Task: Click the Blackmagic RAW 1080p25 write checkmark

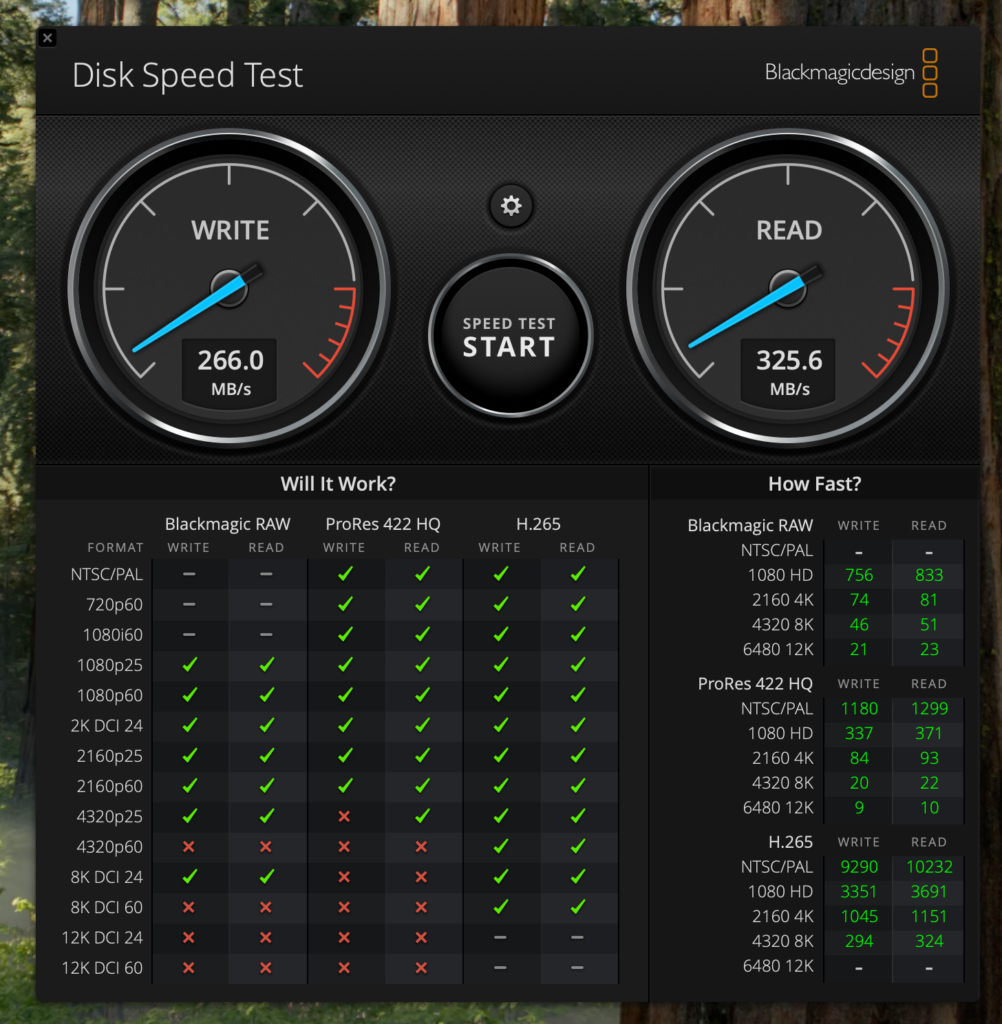Action: [189, 665]
